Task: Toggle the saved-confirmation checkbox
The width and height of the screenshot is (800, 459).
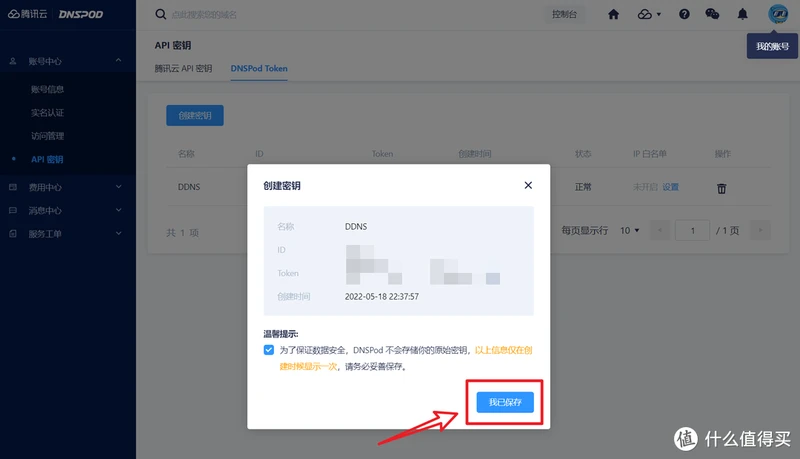Action: (269, 350)
